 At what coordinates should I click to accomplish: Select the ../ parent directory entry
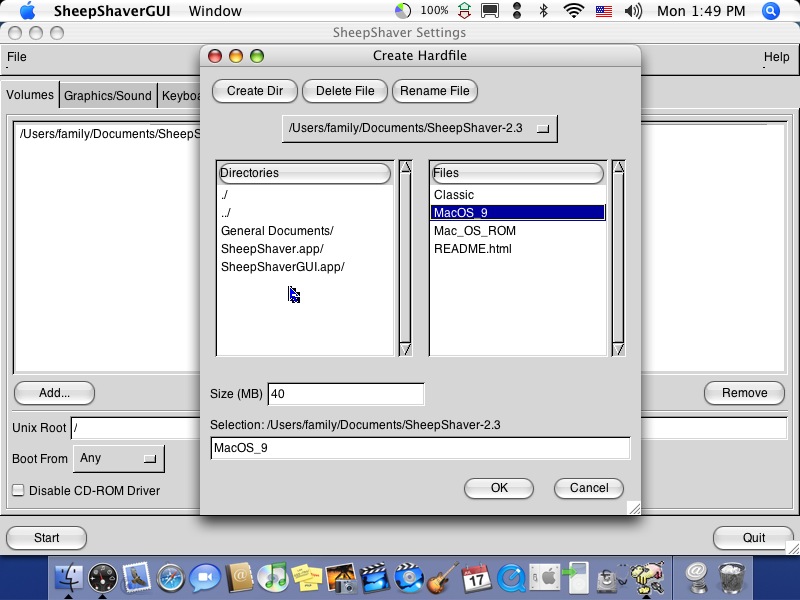226,213
